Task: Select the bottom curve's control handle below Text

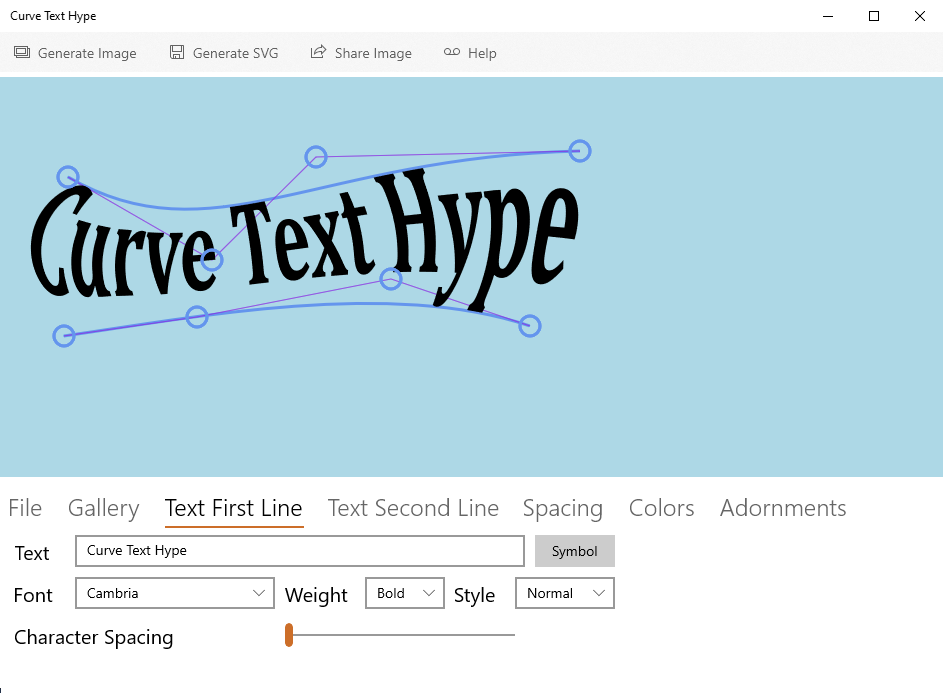Action: click(x=197, y=316)
